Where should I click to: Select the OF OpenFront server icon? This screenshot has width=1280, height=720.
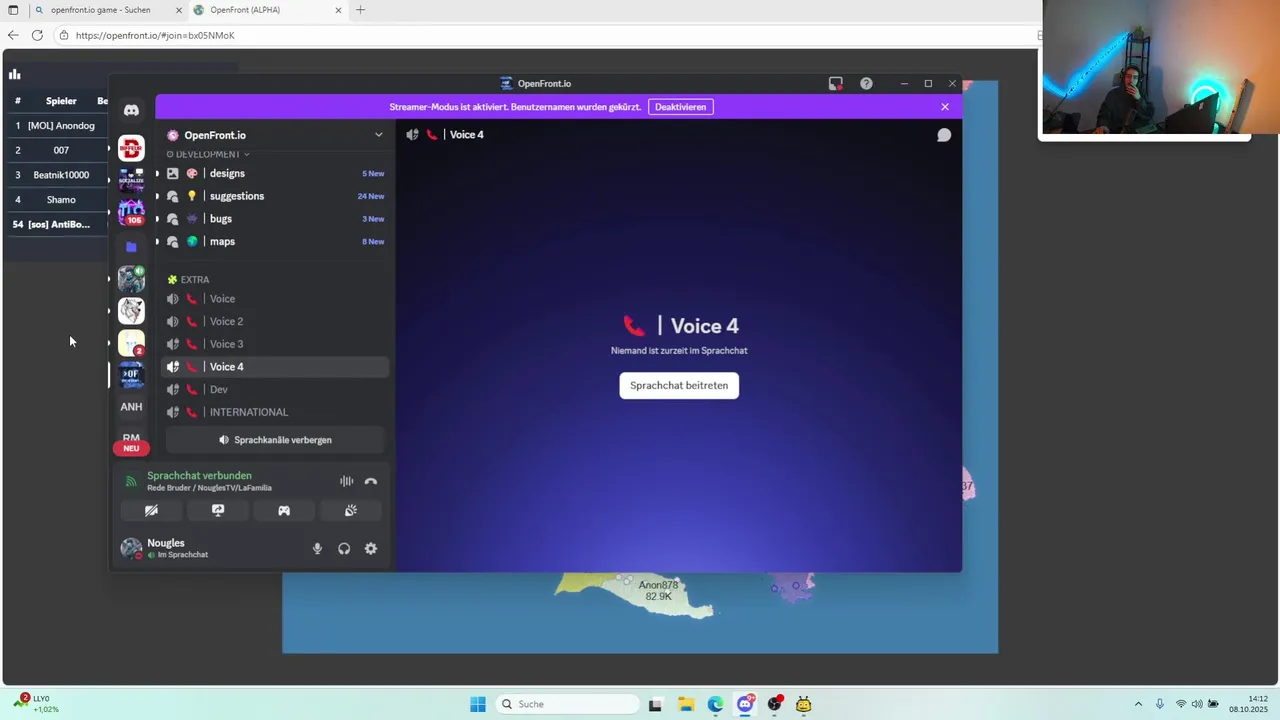(x=131, y=375)
